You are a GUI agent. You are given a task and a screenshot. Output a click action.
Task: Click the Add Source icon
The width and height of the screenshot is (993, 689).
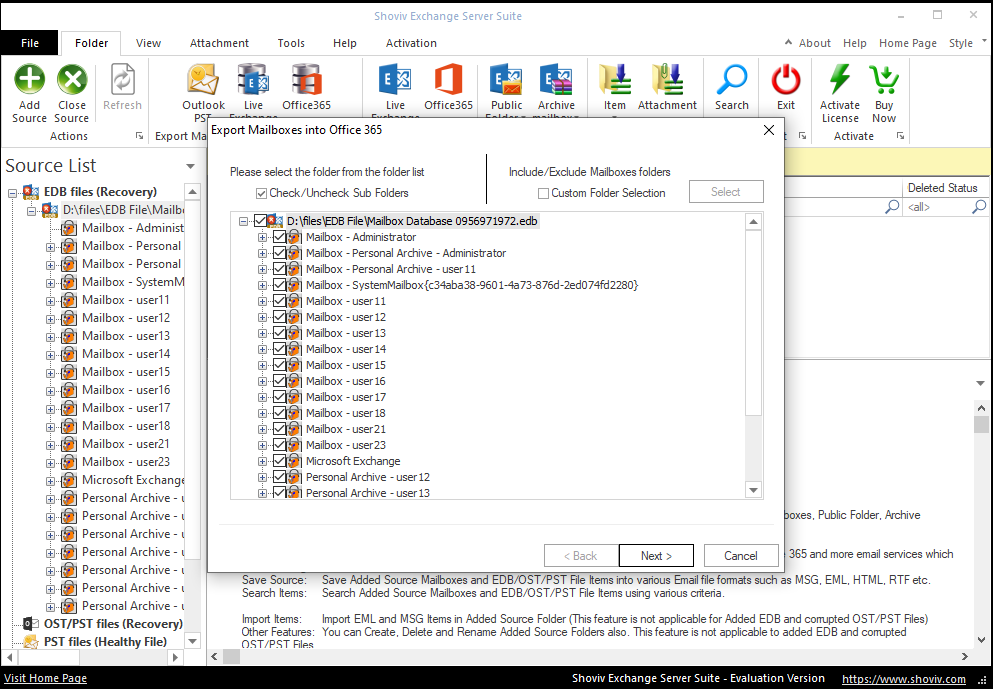pyautogui.click(x=30, y=80)
